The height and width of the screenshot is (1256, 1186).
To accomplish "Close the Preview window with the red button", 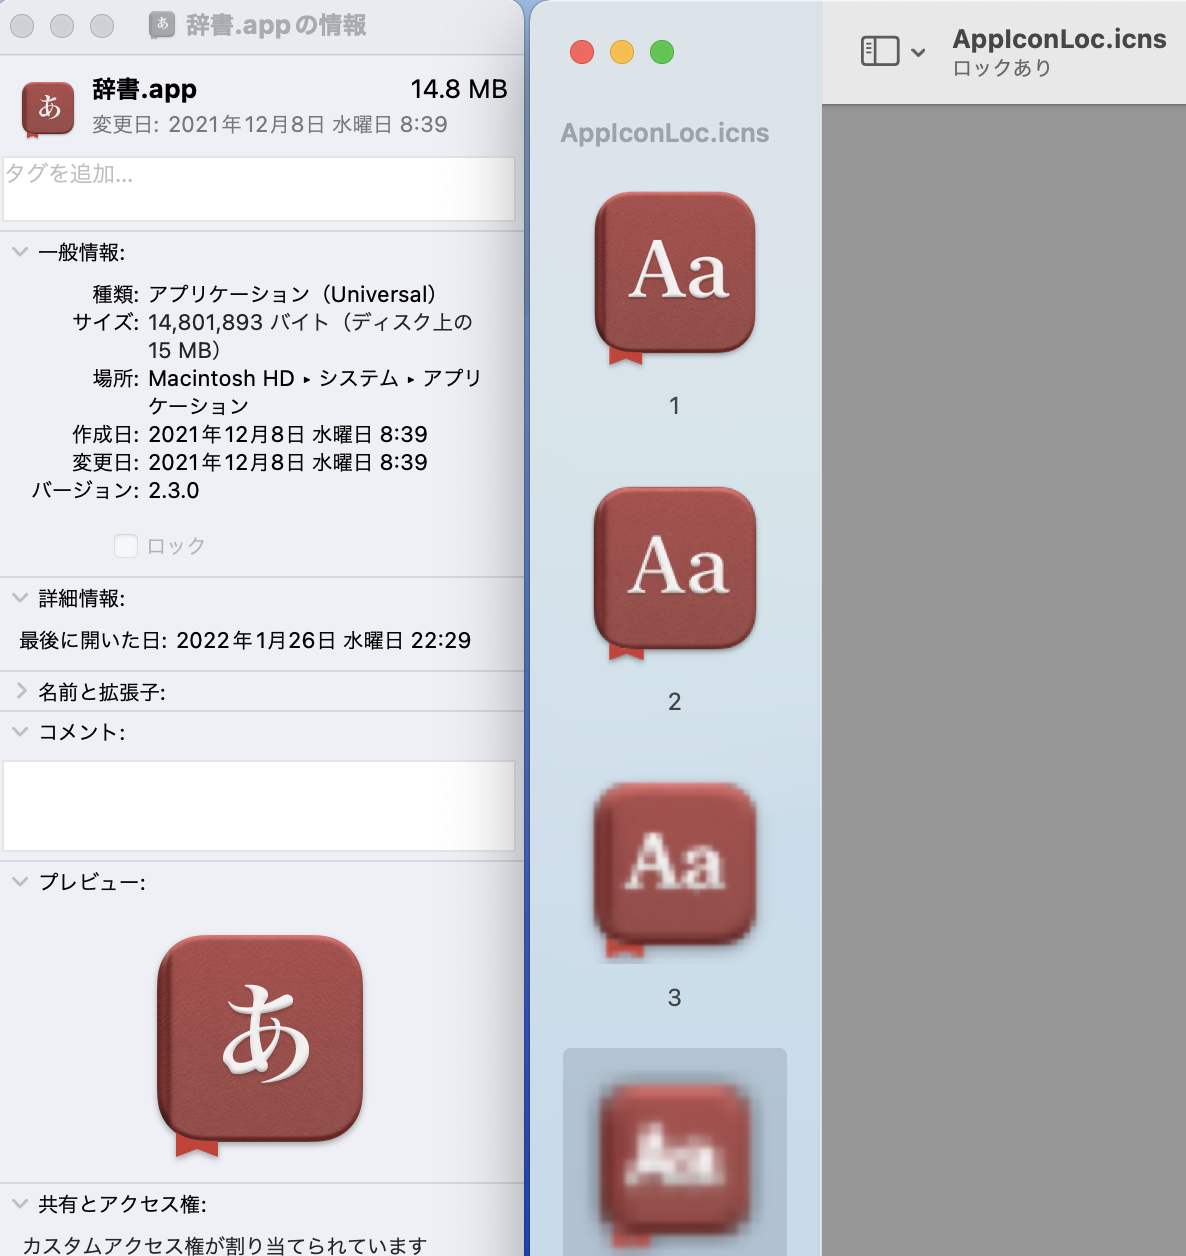I will (x=582, y=52).
